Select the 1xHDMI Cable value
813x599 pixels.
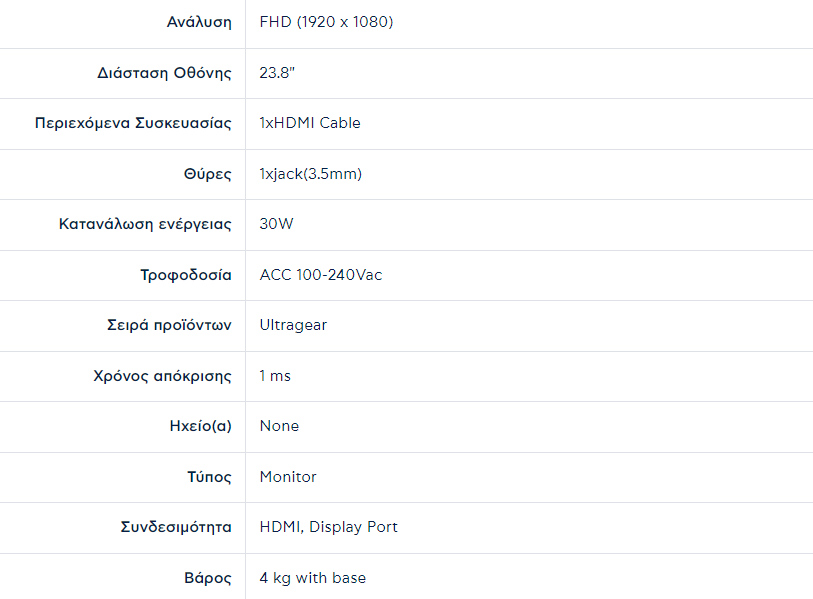pos(310,123)
